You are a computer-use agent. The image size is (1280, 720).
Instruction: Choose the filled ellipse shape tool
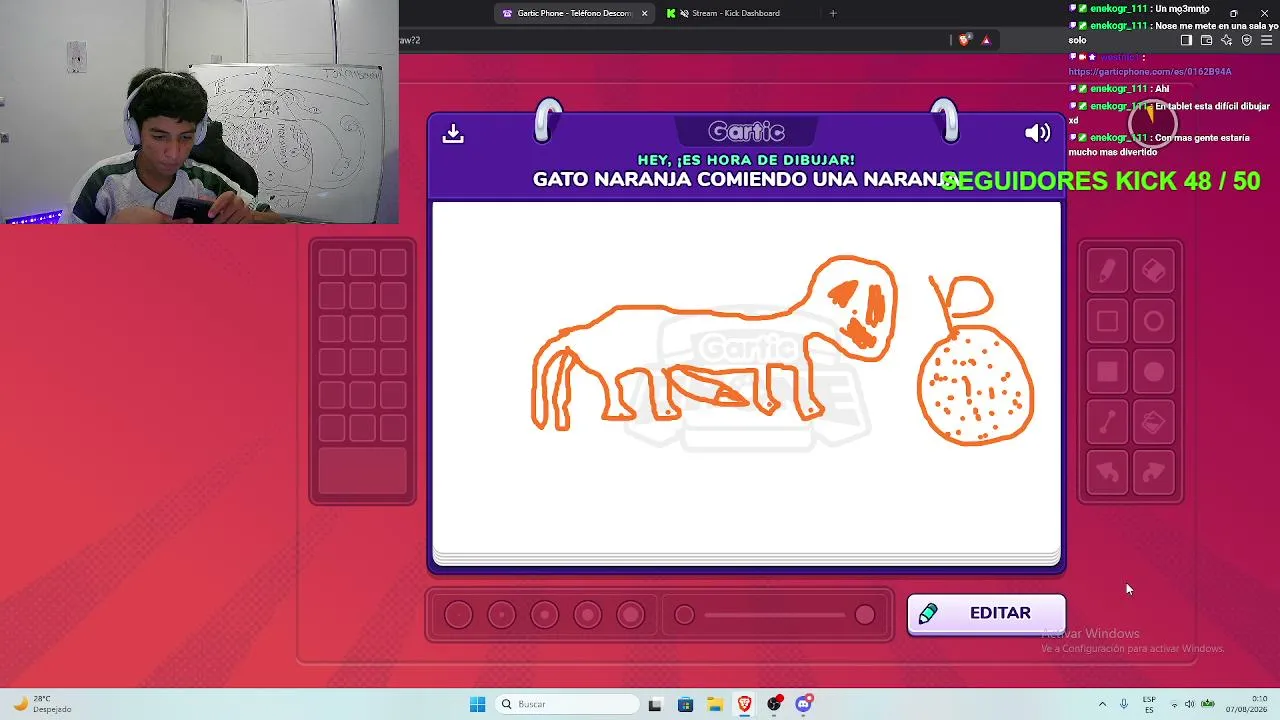coord(1154,372)
